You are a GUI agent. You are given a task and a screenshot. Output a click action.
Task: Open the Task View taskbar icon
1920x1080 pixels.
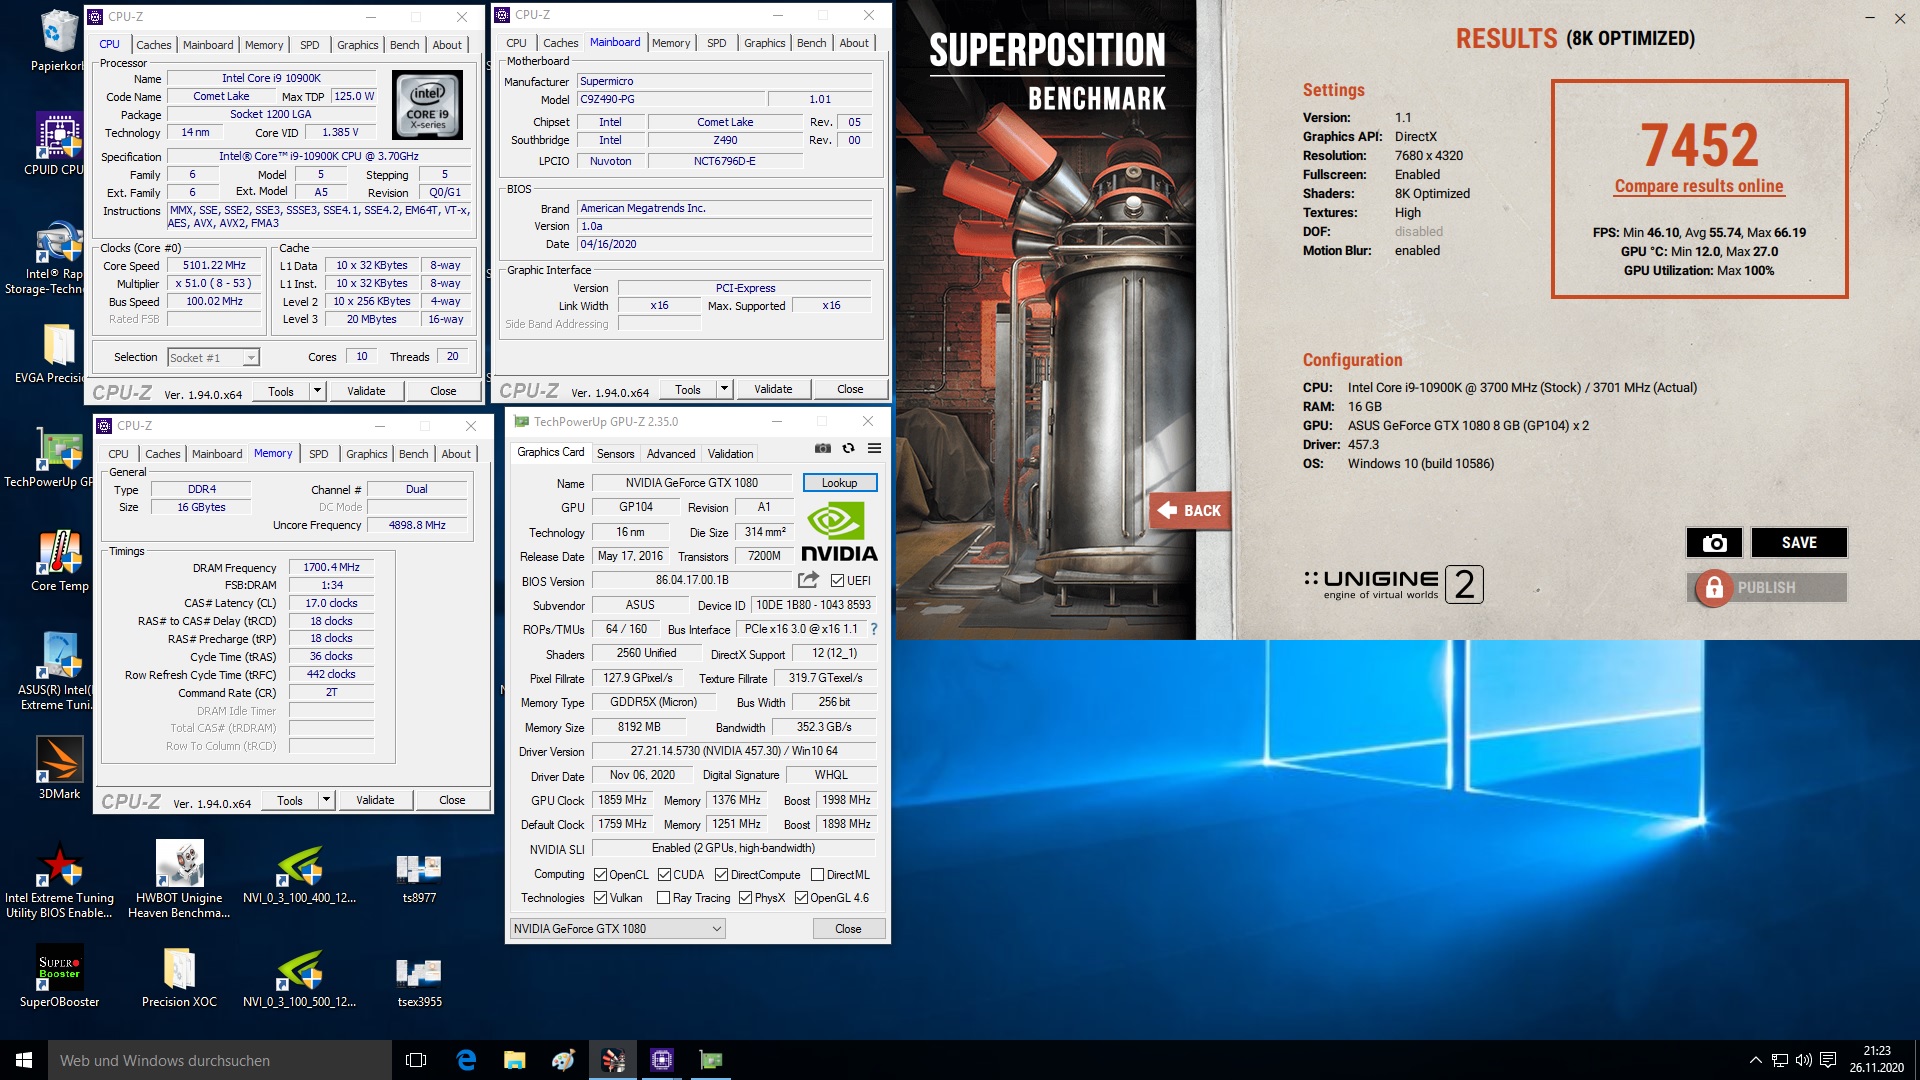tap(416, 1060)
